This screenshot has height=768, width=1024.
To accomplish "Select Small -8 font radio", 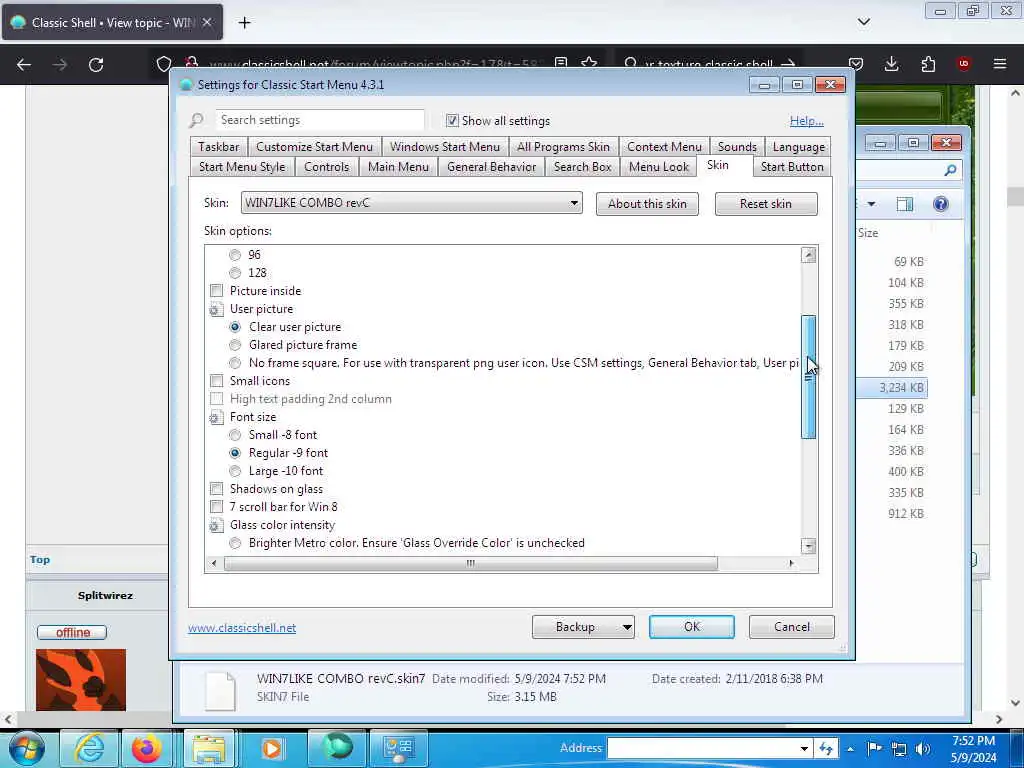I will (x=235, y=435).
